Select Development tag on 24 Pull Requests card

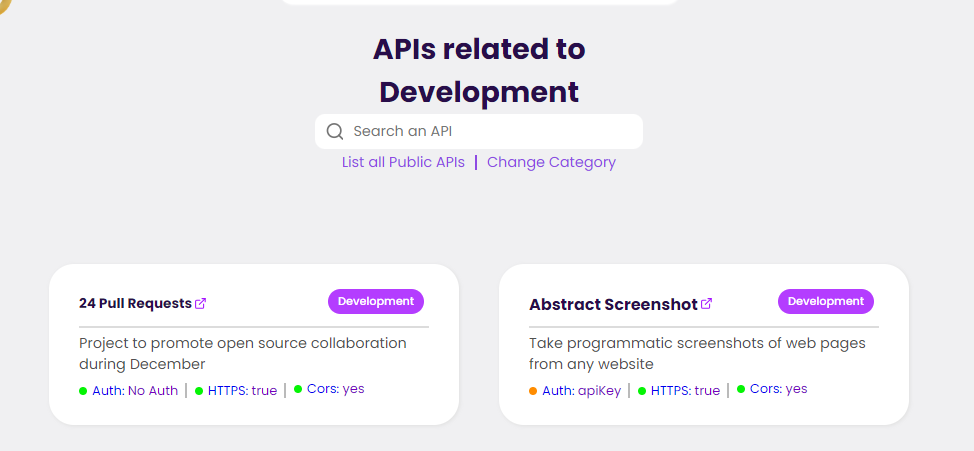pyautogui.click(x=376, y=301)
